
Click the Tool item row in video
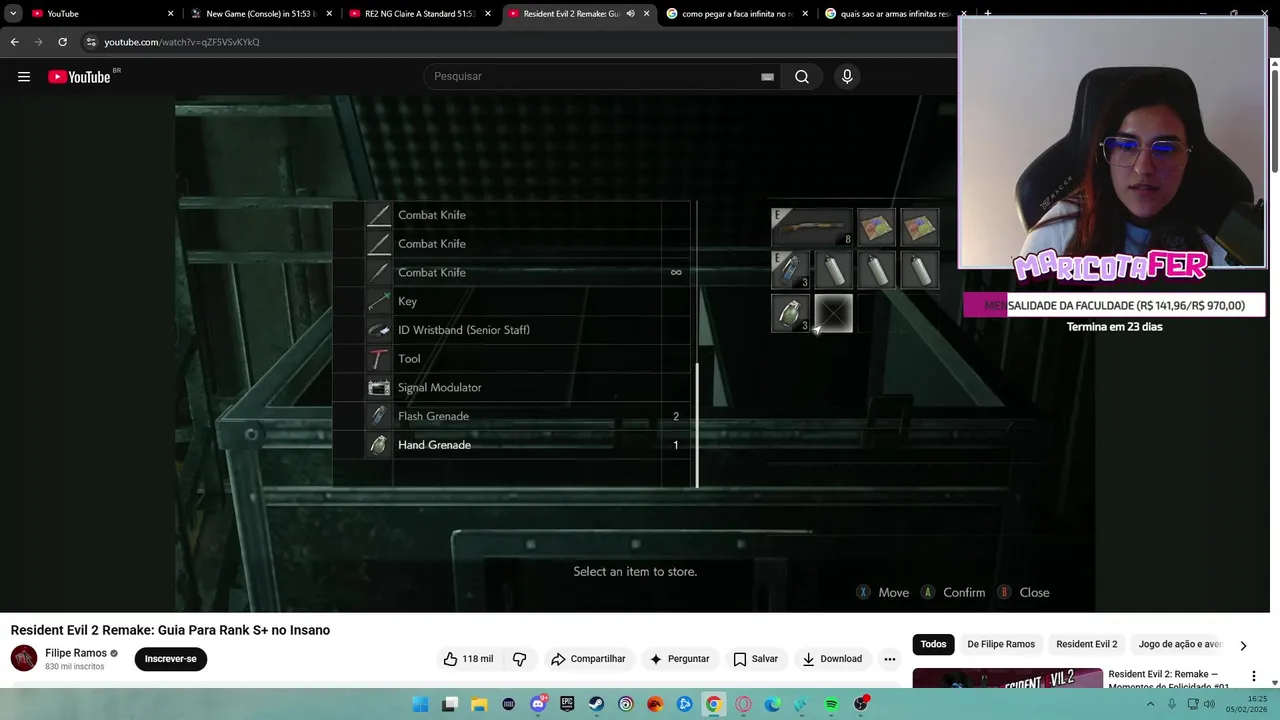(x=512, y=359)
